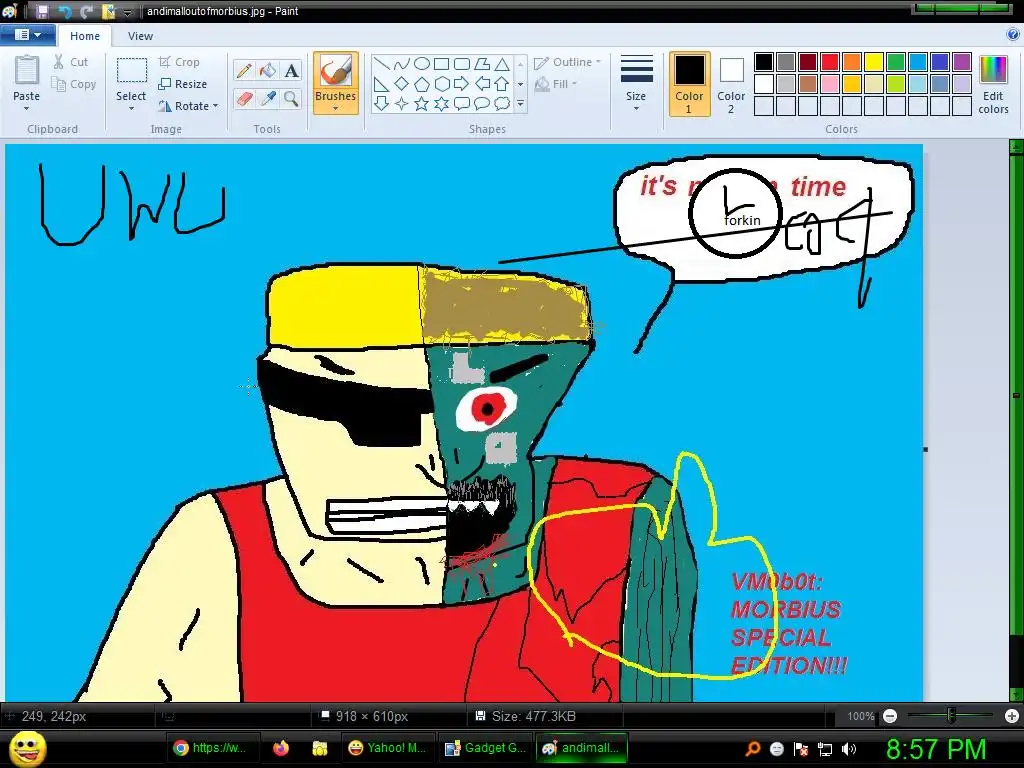
Task: Pick the pink color swatch
Action: [830, 84]
